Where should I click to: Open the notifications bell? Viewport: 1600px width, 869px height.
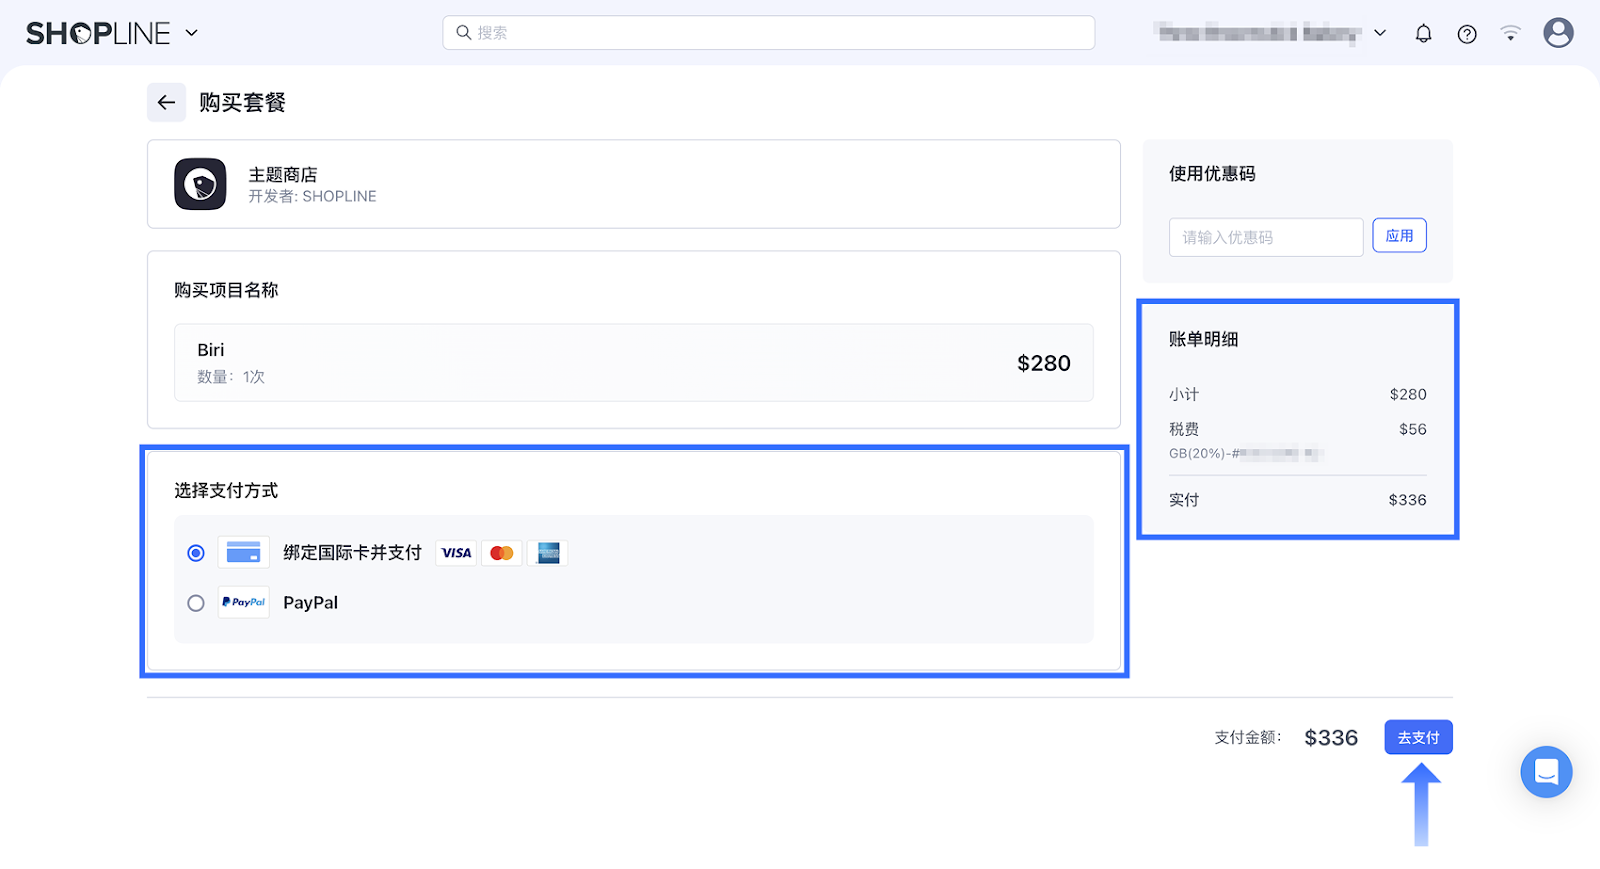pyautogui.click(x=1423, y=34)
